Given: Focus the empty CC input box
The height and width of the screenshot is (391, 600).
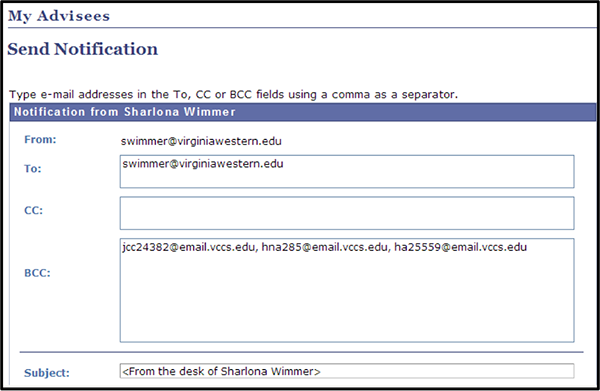Looking at the screenshot, I should tap(347, 213).
